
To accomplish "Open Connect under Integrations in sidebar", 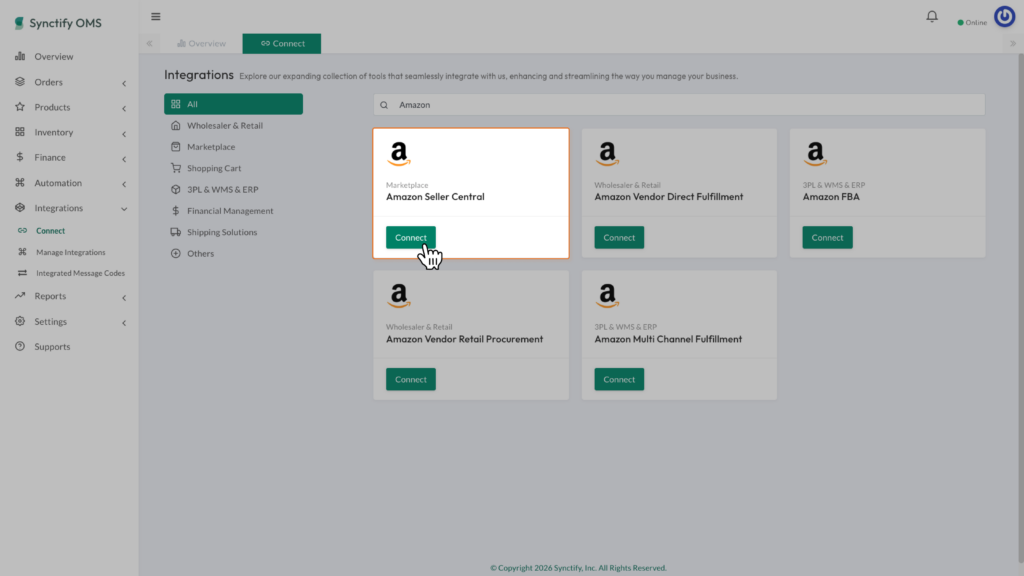I will tap(50, 231).
